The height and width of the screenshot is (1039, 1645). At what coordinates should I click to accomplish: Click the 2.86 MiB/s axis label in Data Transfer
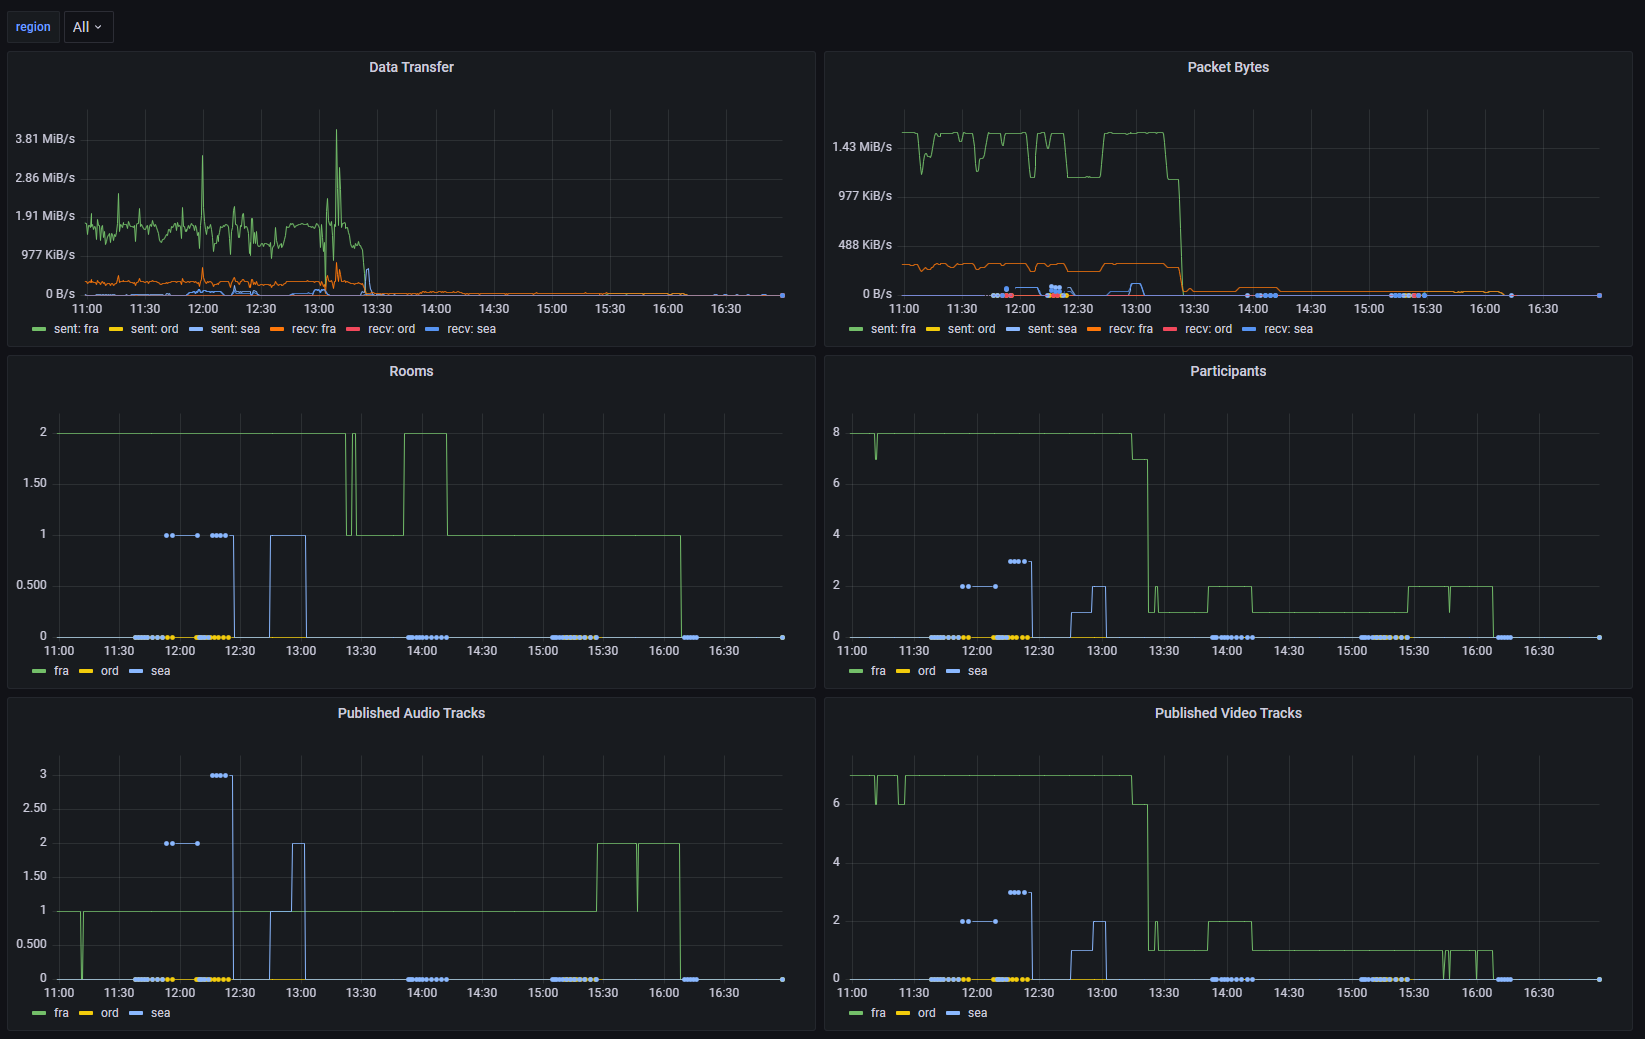pos(45,178)
